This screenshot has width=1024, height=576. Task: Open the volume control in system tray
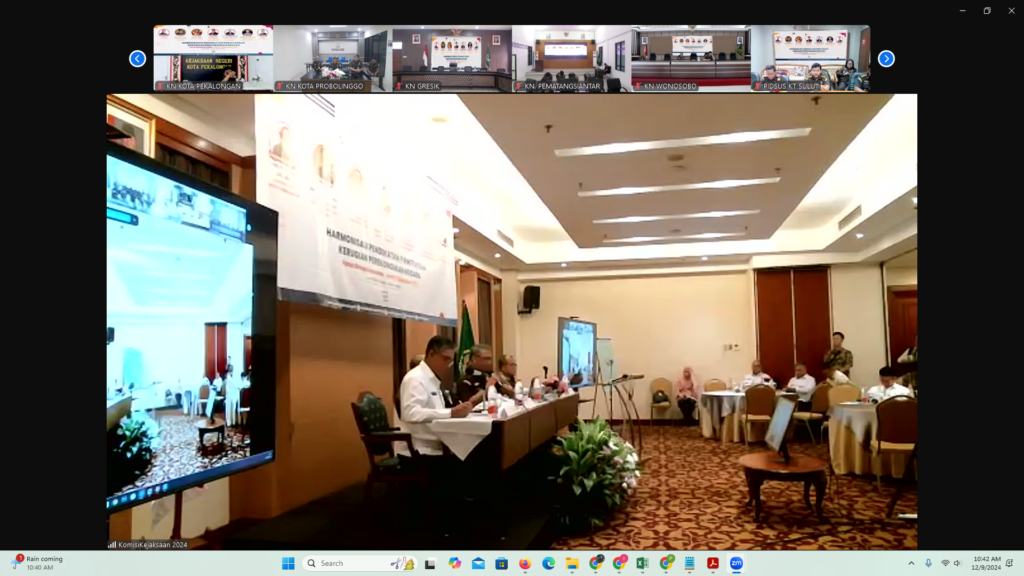tap(958, 563)
